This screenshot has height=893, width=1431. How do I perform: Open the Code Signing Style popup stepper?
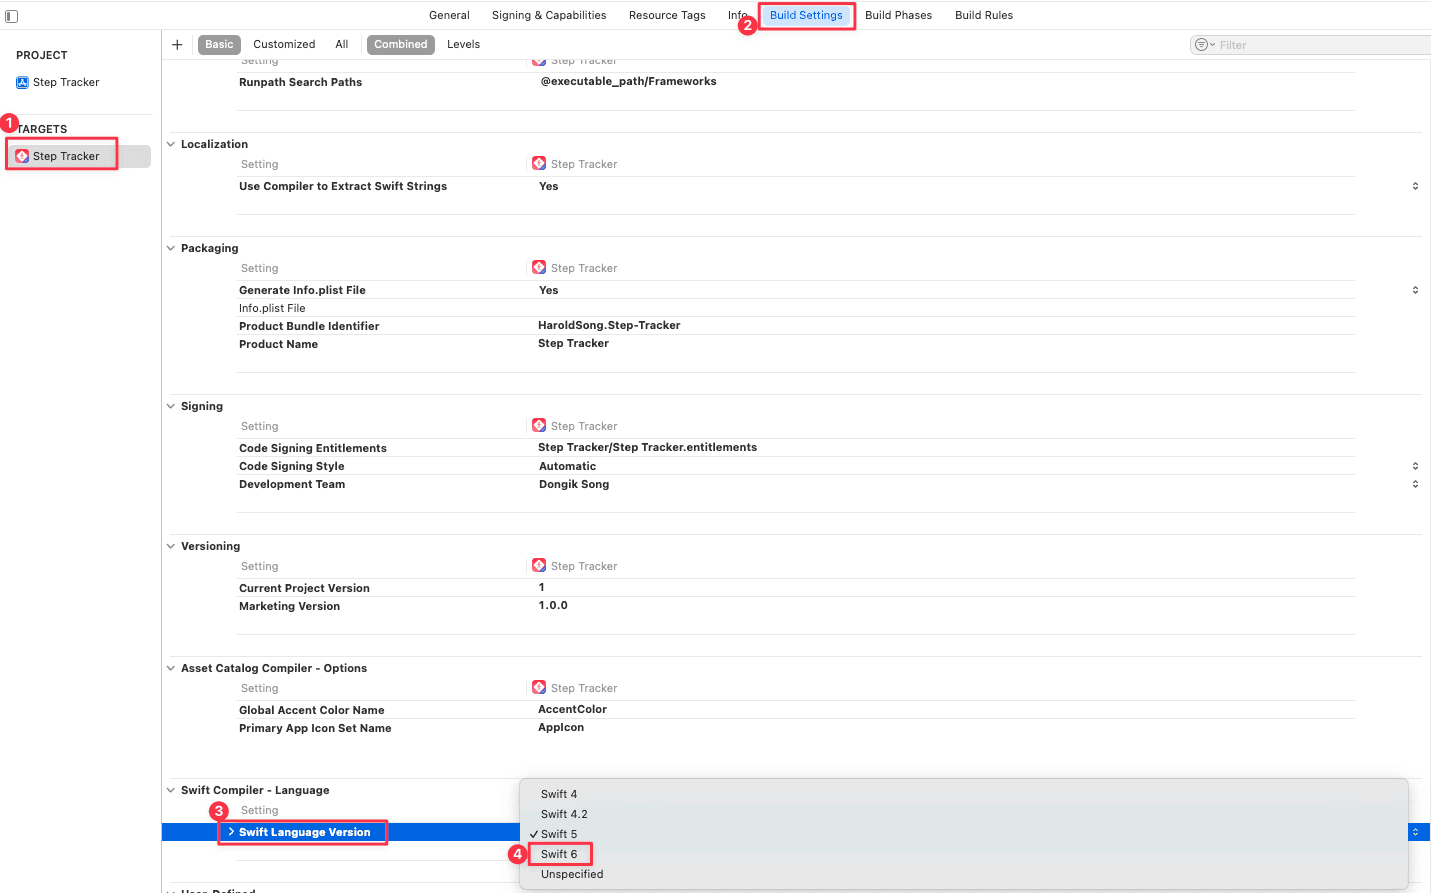tap(1415, 466)
